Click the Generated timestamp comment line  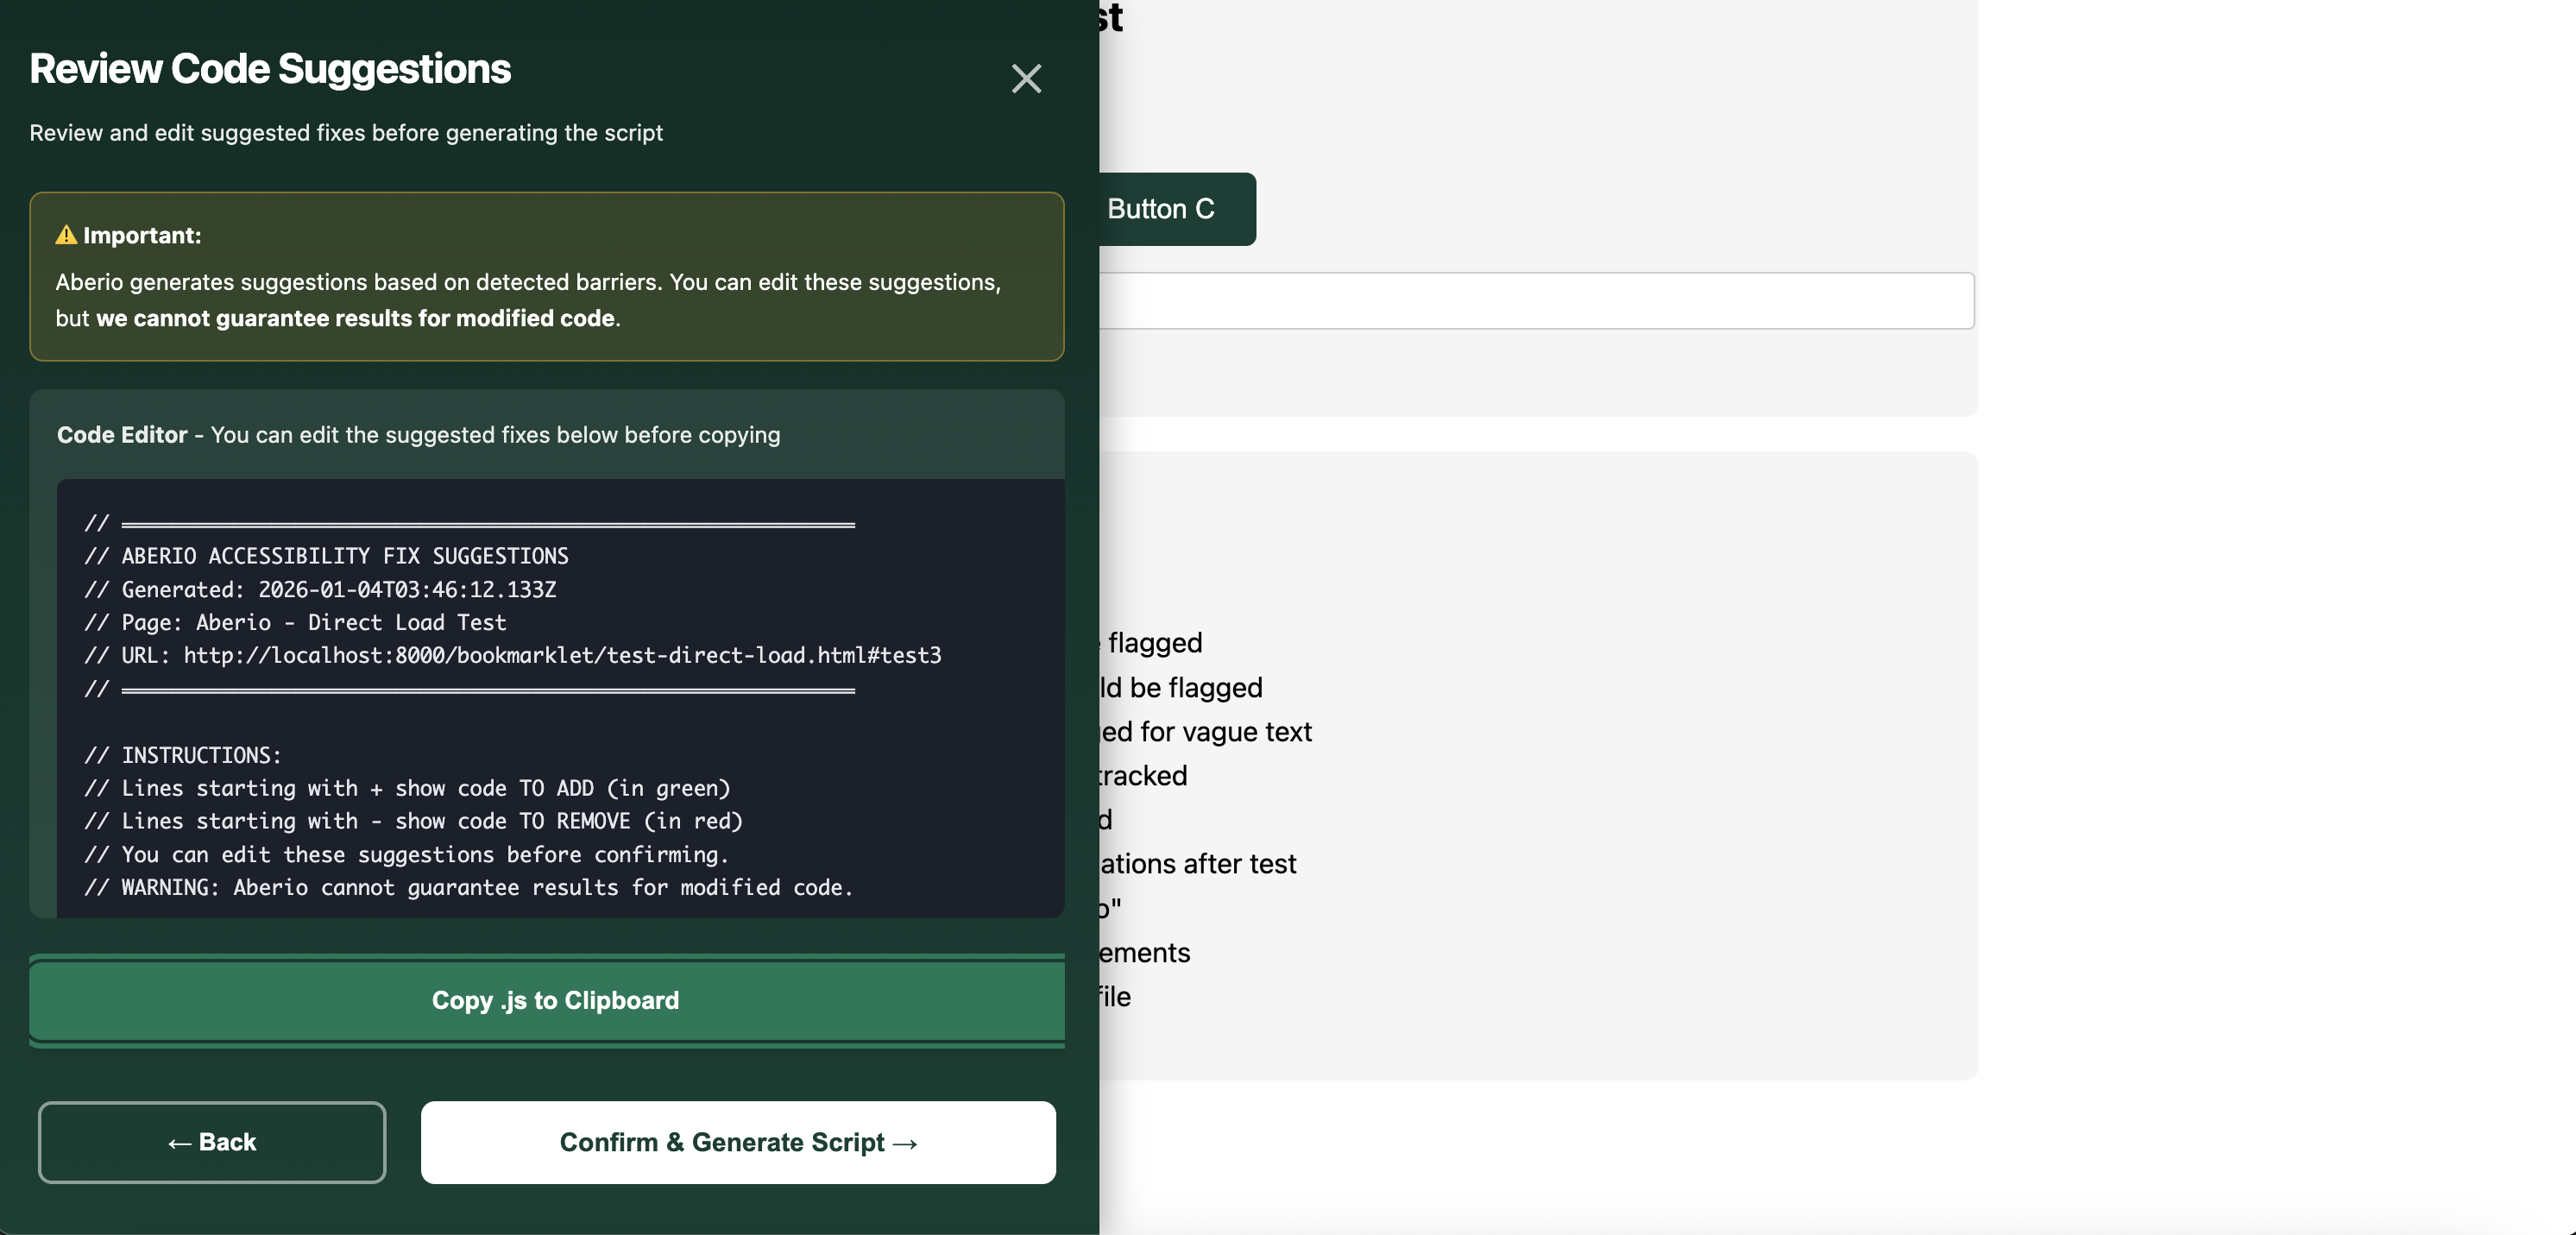pyautogui.click(x=322, y=589)
